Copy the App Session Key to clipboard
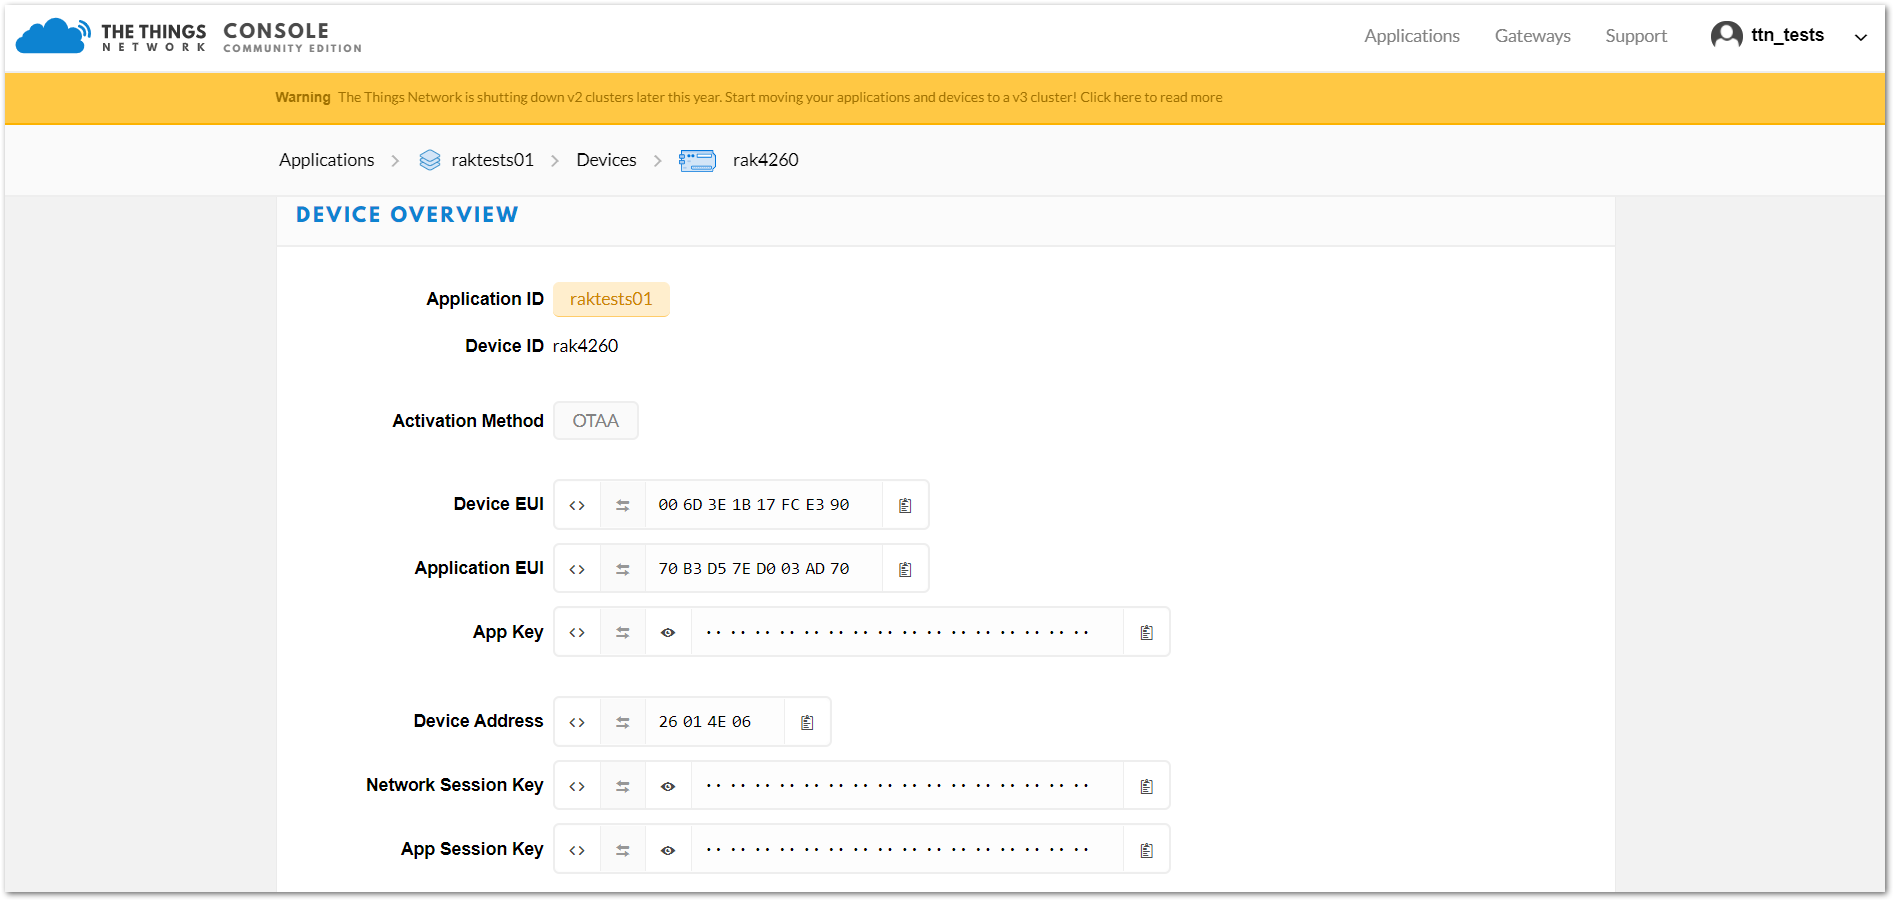 (x=1147, y=850)
